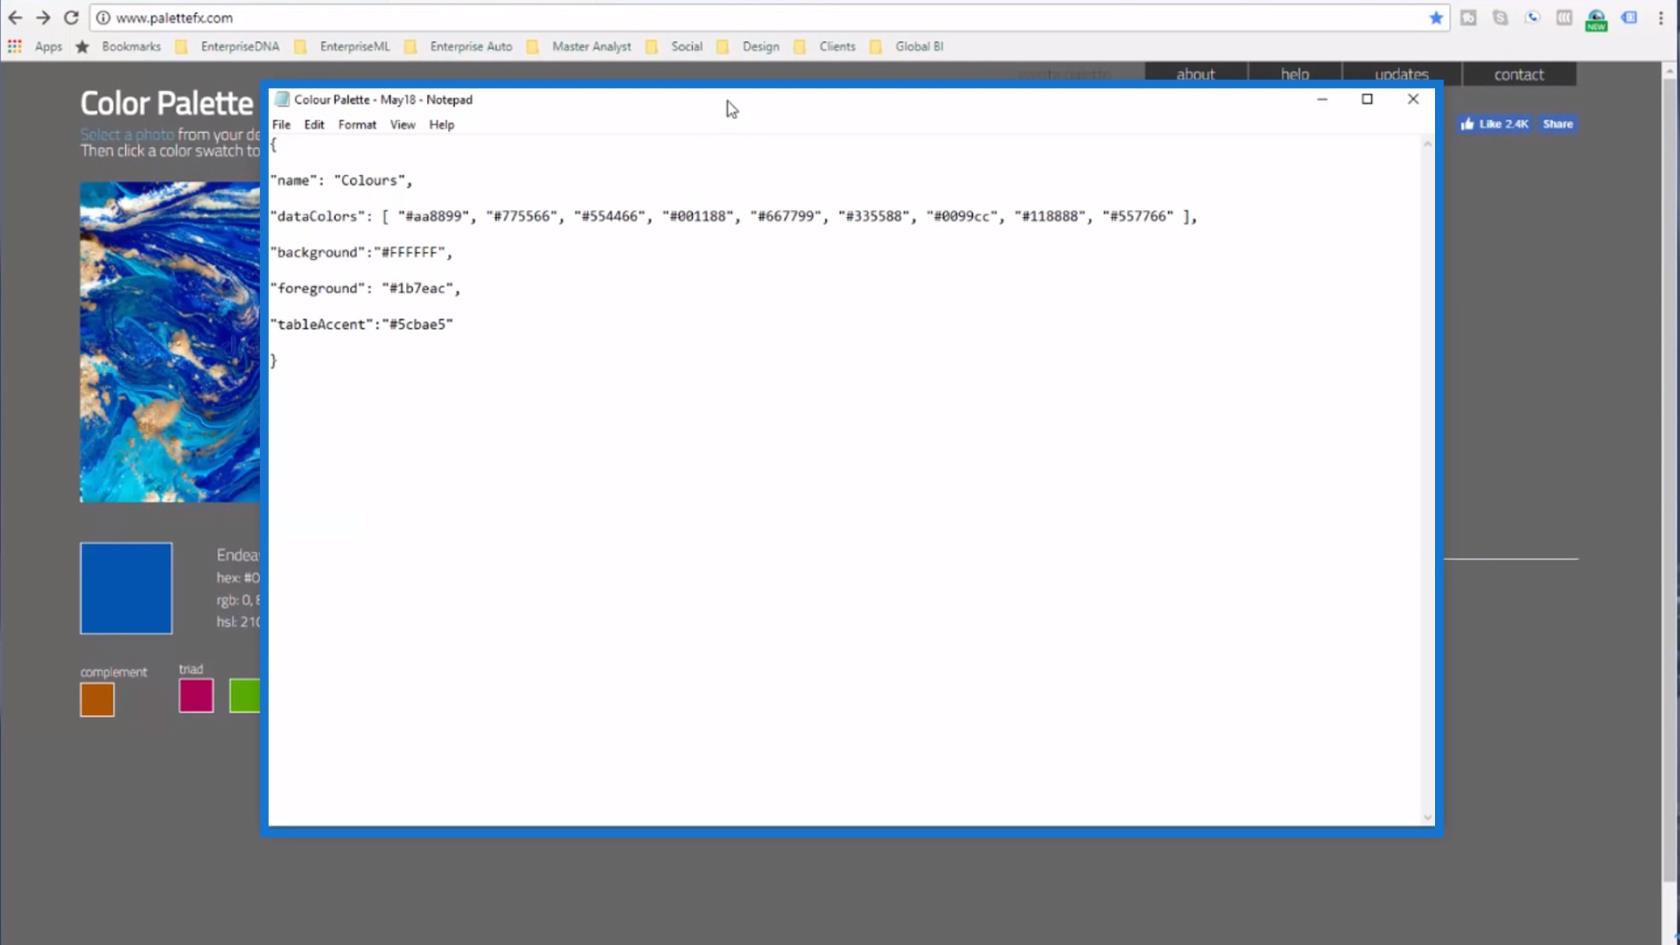Viewport: 1680px width, 945px height.
Task: Click the striped gray extension icon
Action: coord(1564,18)
